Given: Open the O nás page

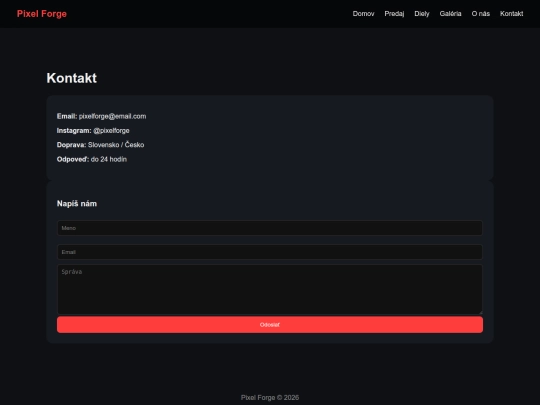Looking at the screenshot, I should click(481, 14).
